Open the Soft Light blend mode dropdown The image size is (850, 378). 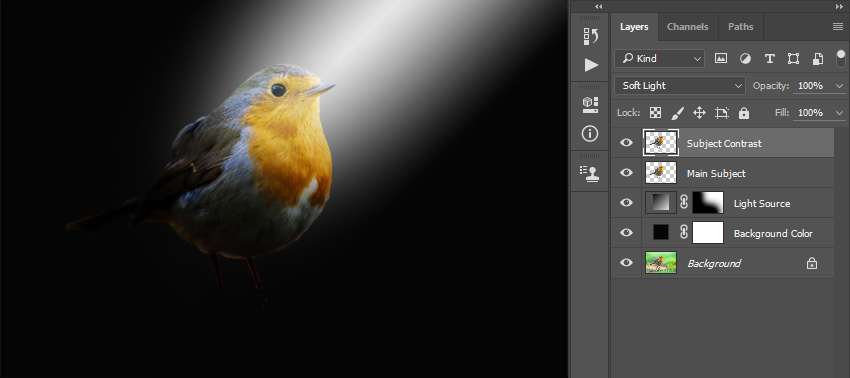point(680,86)
